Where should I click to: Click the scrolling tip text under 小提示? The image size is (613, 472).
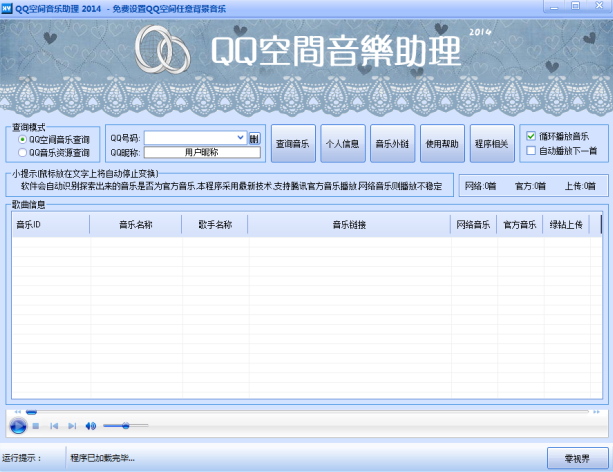(x=231, y=186)
